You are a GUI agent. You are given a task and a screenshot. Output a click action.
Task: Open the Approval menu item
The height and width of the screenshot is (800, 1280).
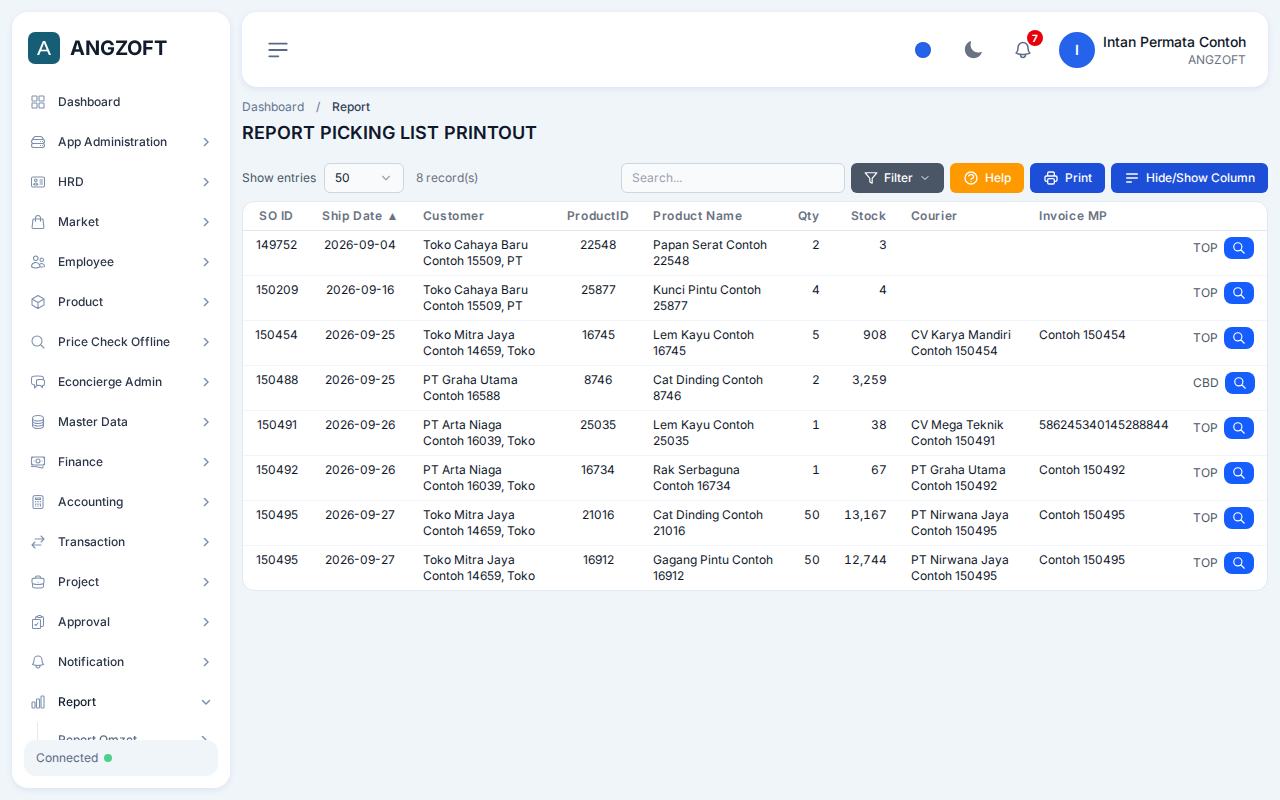click(121, 622)
